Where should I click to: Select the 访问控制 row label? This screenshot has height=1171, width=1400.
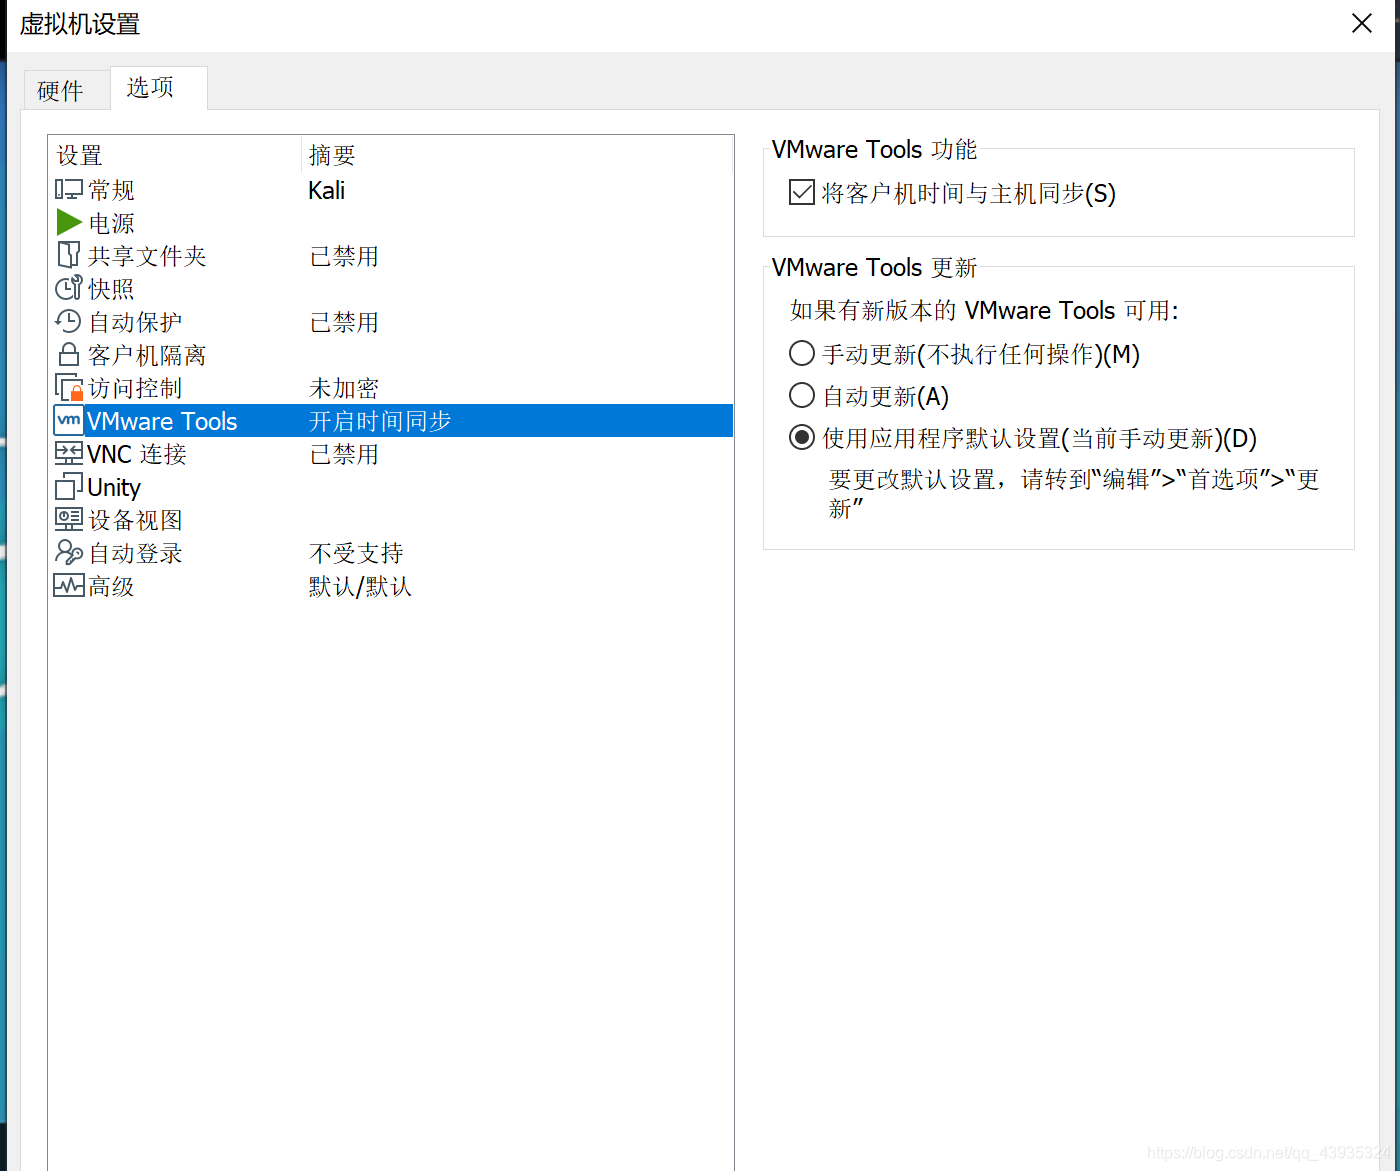click(135, 388)
